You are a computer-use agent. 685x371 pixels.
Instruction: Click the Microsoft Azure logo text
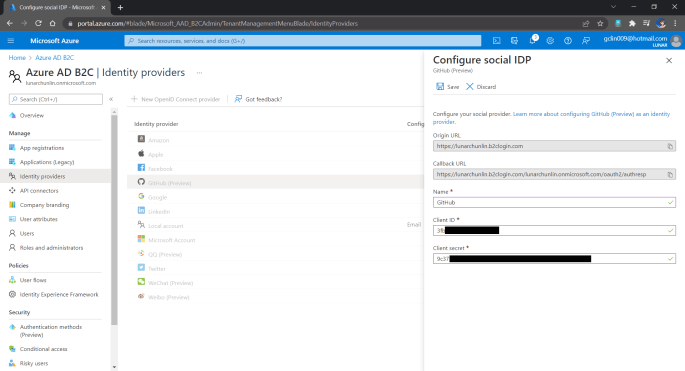(55, 41)
